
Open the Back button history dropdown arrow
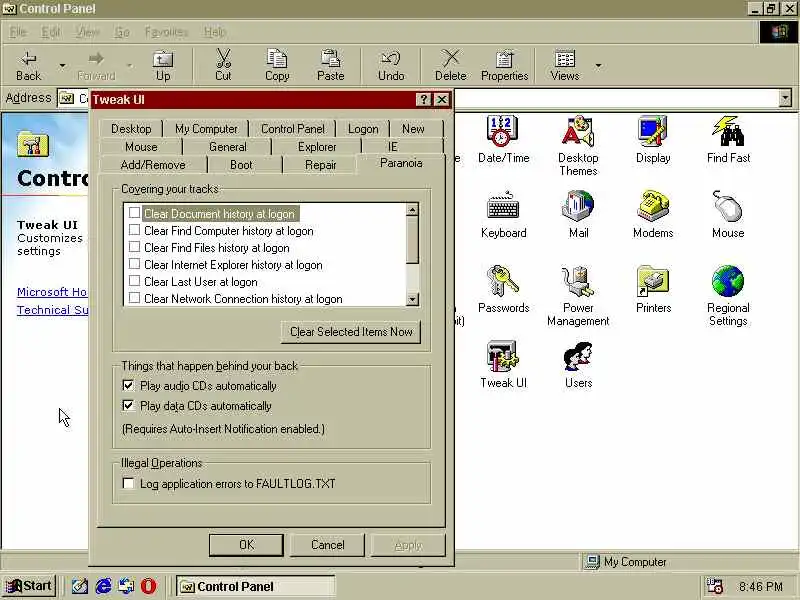pos(62,66)
